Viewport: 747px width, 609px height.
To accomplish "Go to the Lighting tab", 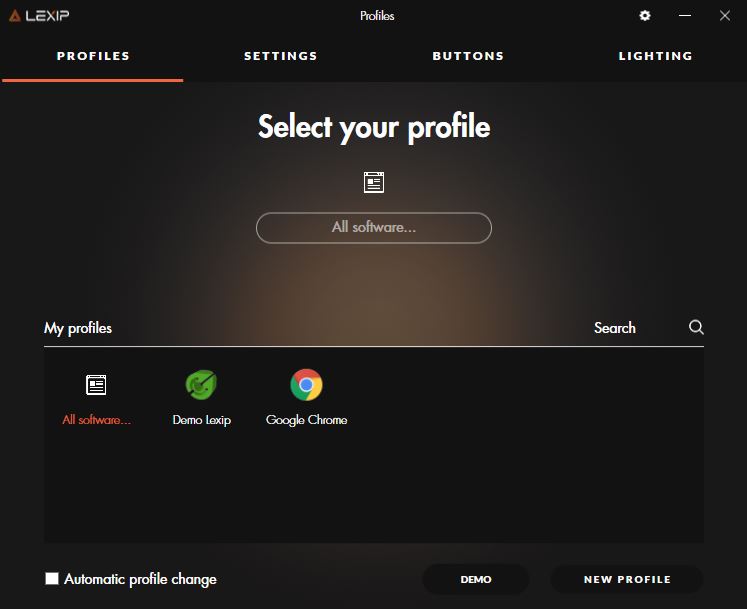I will coord(656,56).
